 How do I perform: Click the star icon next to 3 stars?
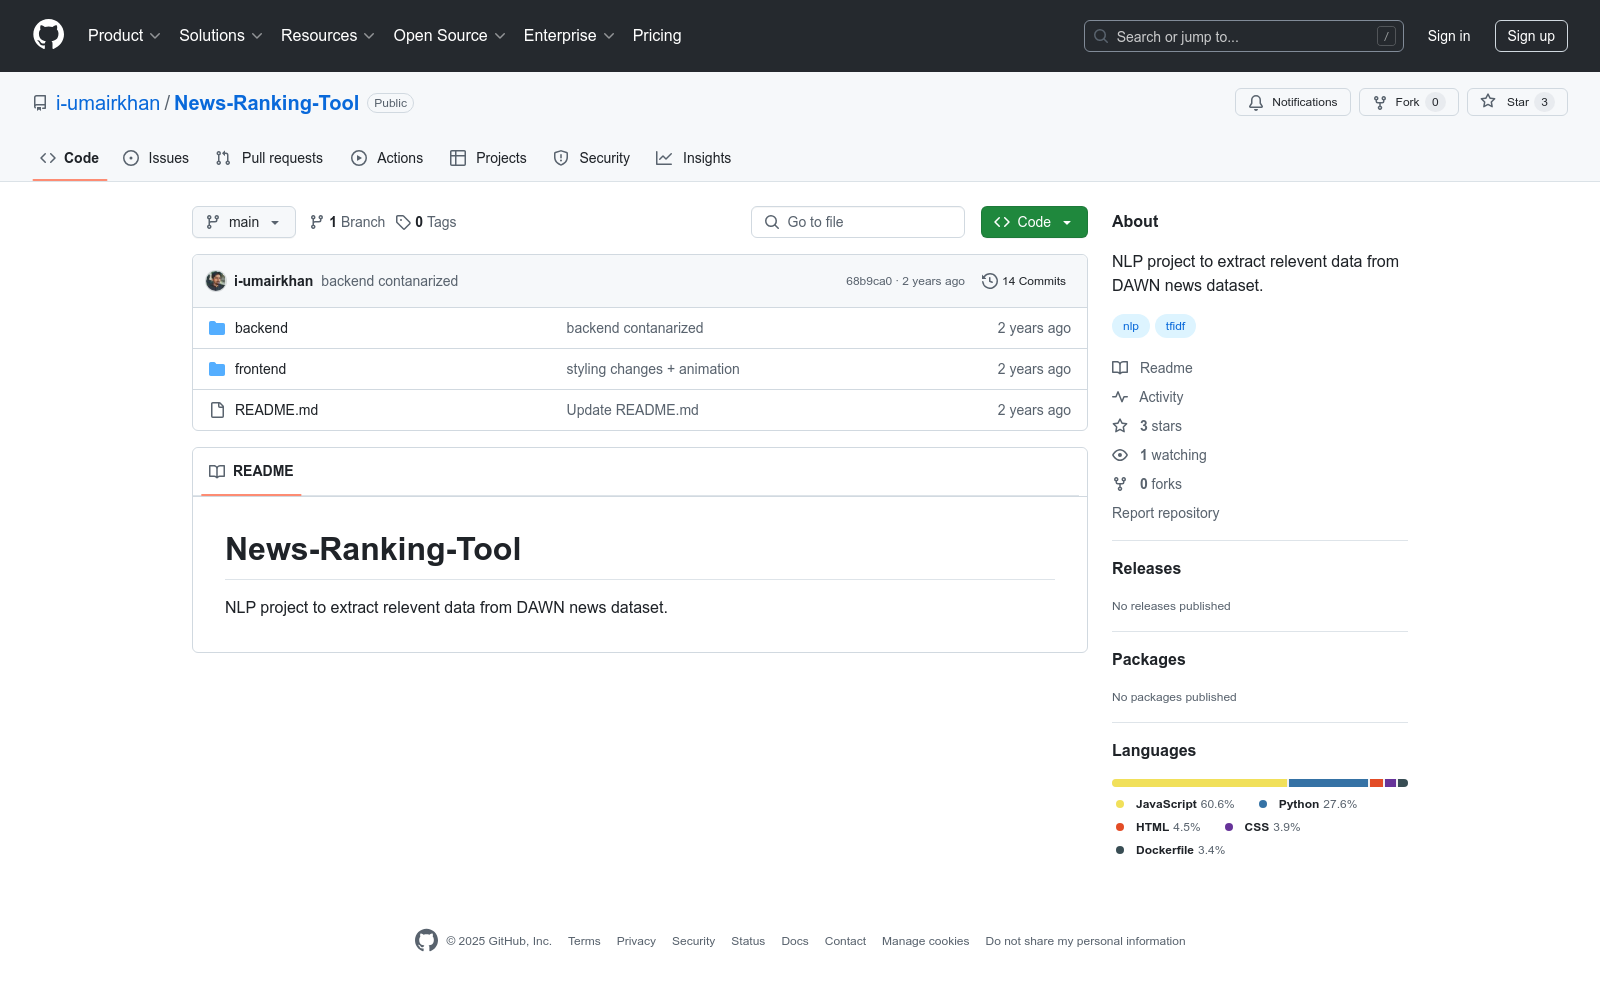1120,426
